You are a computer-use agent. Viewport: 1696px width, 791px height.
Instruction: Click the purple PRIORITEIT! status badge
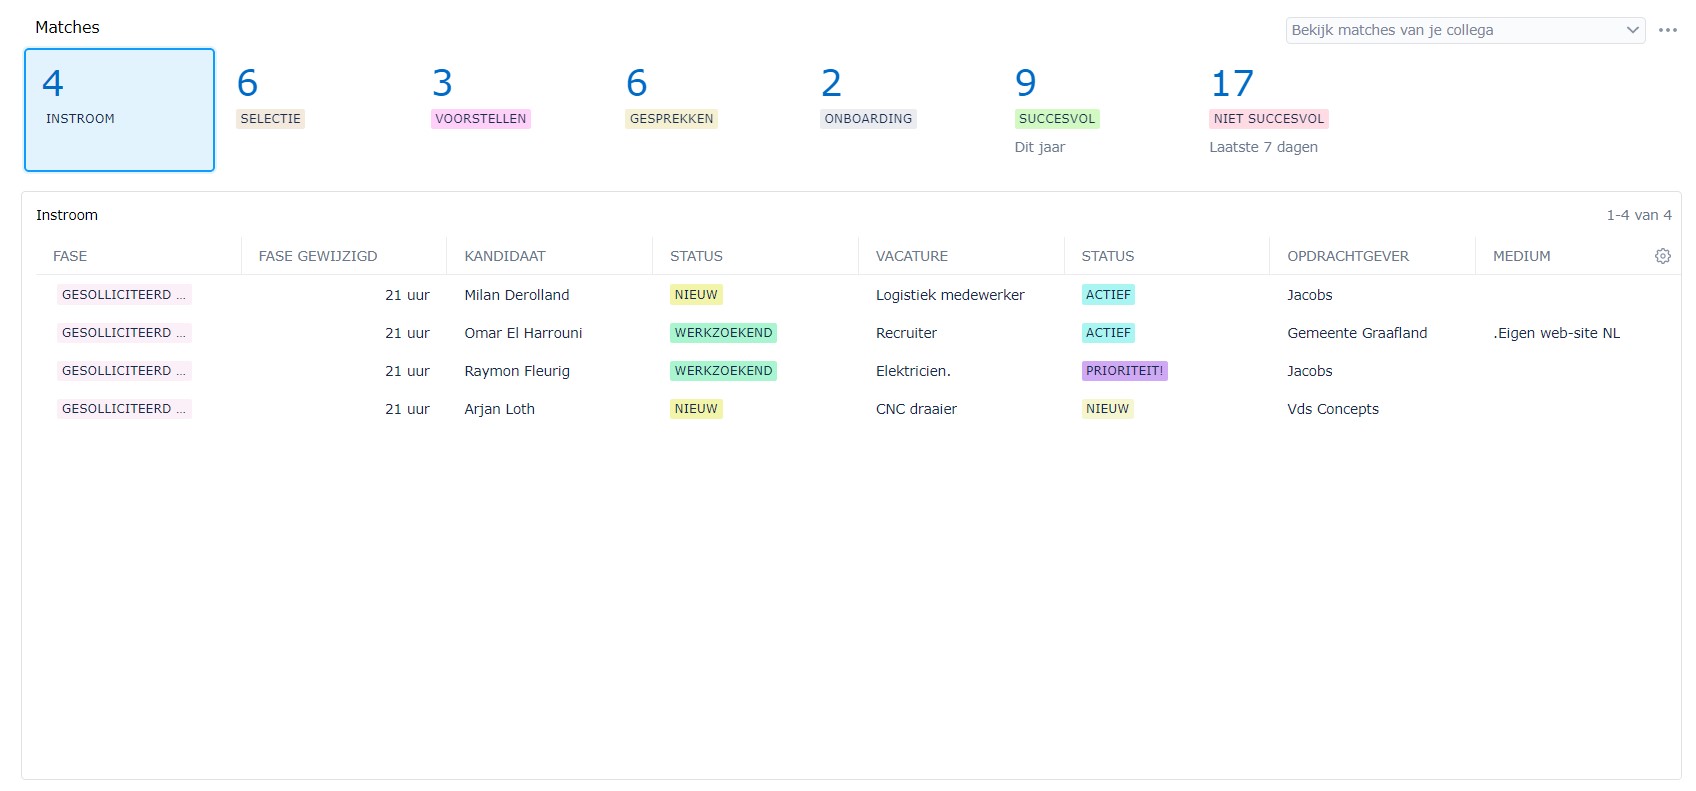click(1124, 371)
